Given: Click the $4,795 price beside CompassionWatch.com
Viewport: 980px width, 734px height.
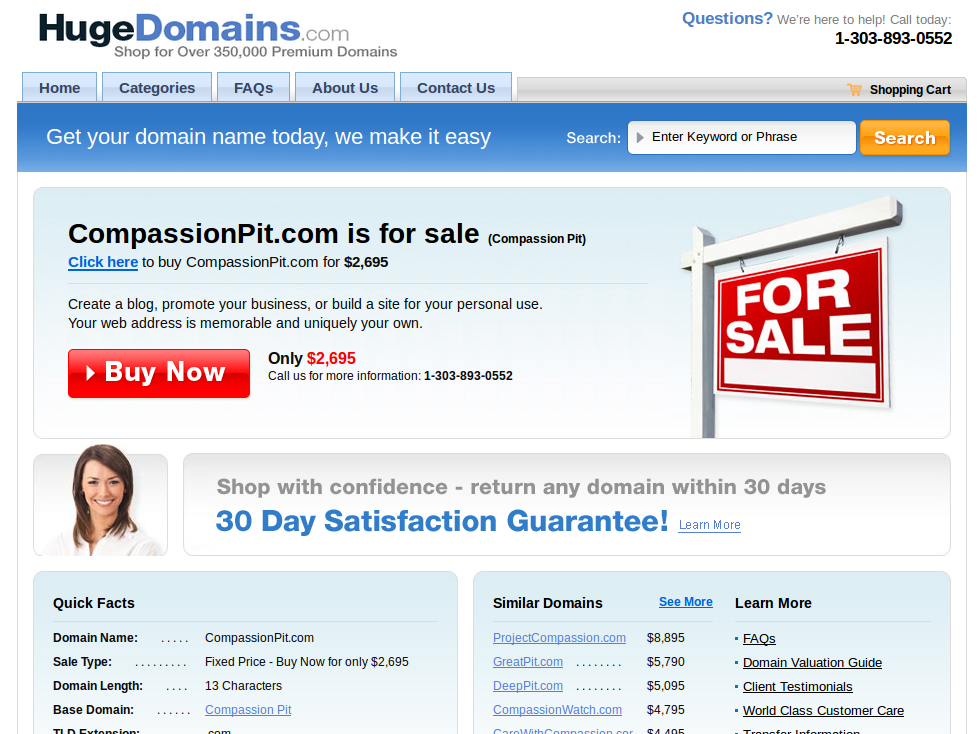Looking at the screenshot, I should [666, 710].
